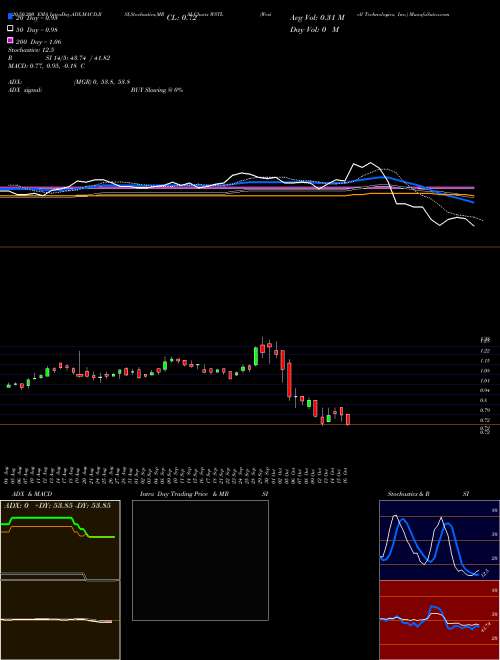
Task: Open the ADX & MACD indicator chart panel
Action: click(60, 580)
